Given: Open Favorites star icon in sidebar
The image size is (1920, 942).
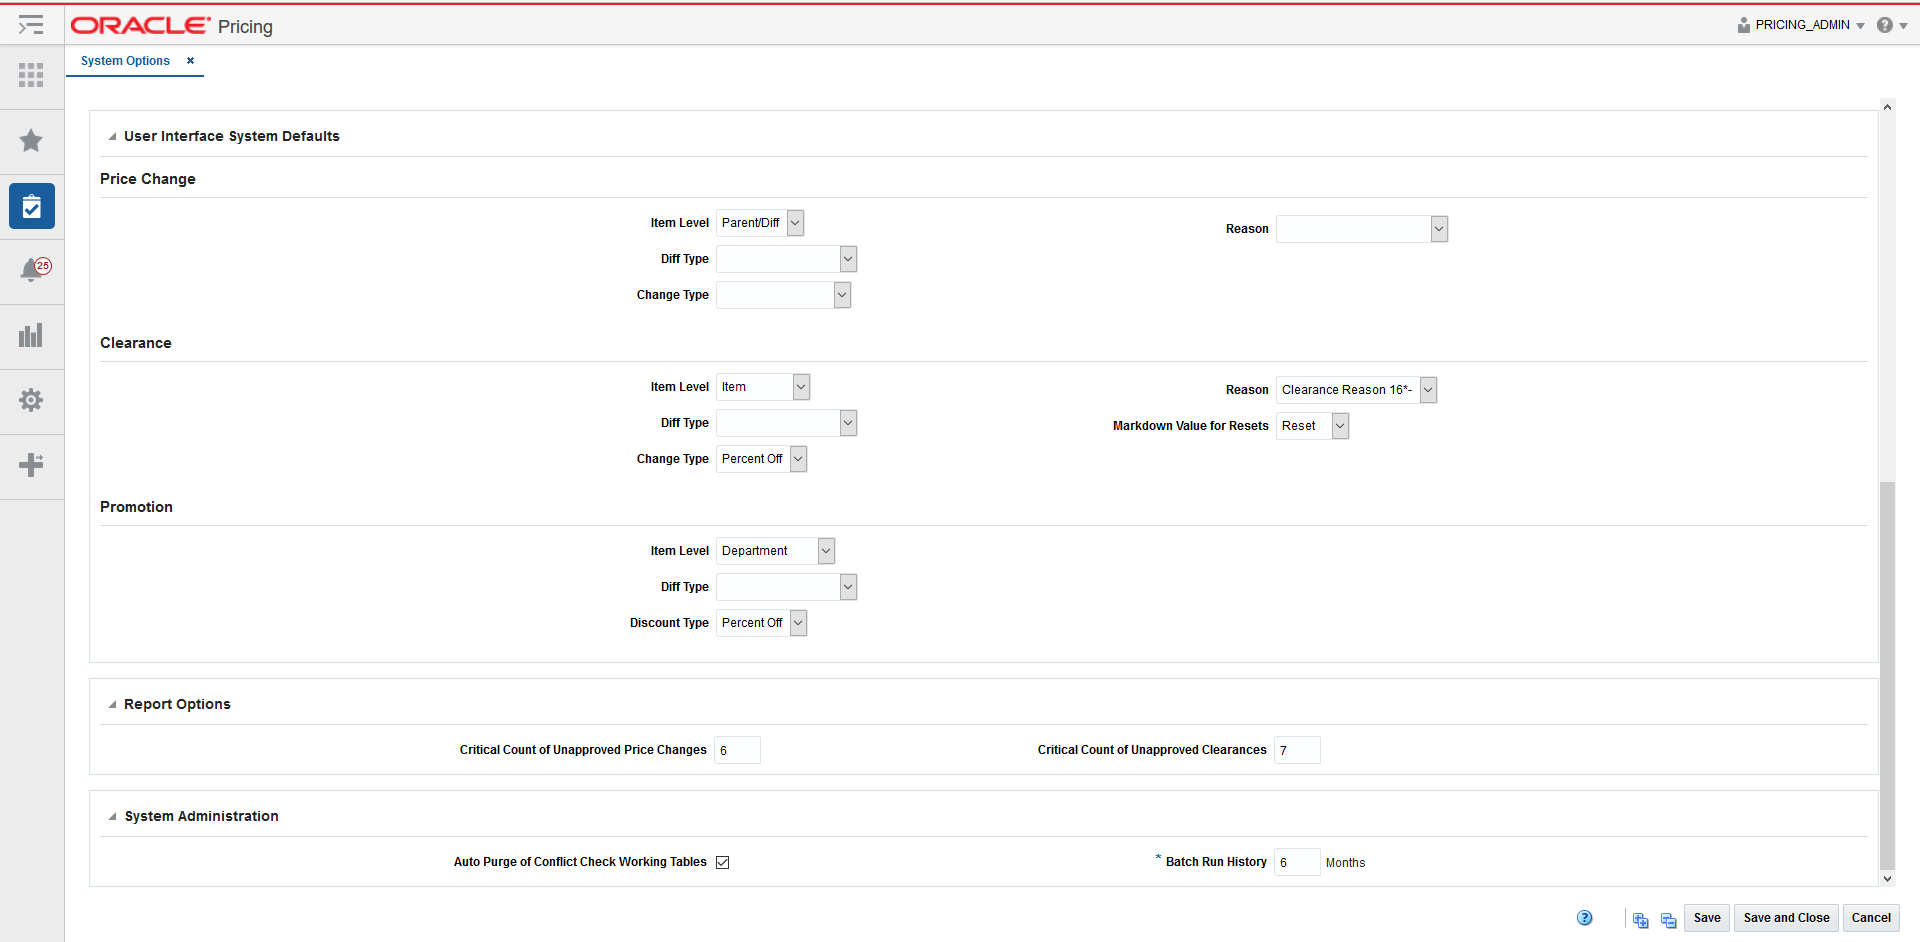Looking at the screenshot, I should (31, 140).
